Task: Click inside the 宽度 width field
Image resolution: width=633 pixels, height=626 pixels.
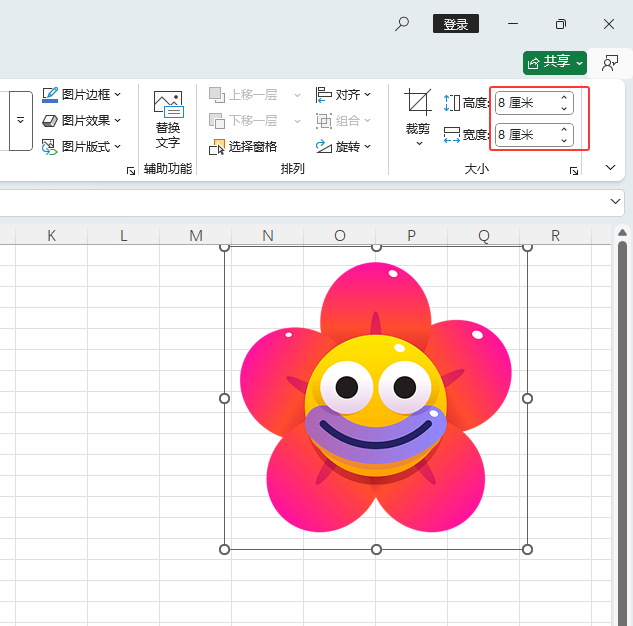Action: 525,134
